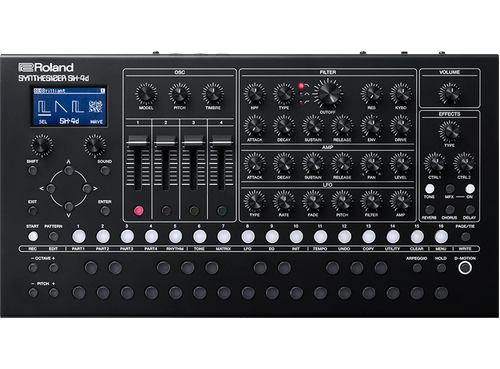
Task: Push the EXIT button
Action: [32, 211]
